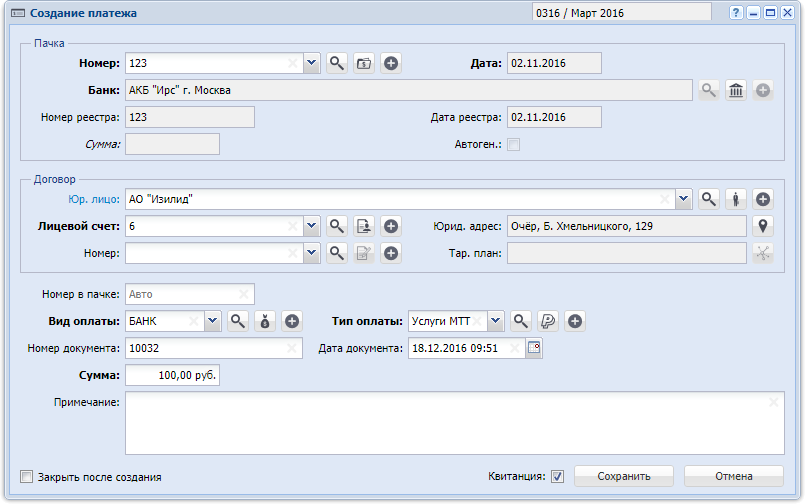Search for a Лицевой счет
Screen dimensions: 805x504
pos(337,226)
